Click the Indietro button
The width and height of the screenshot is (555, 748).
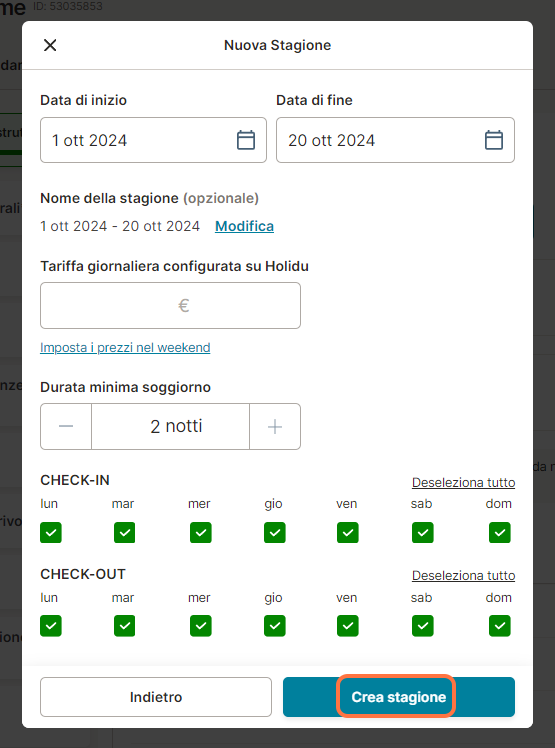point(156,697)
